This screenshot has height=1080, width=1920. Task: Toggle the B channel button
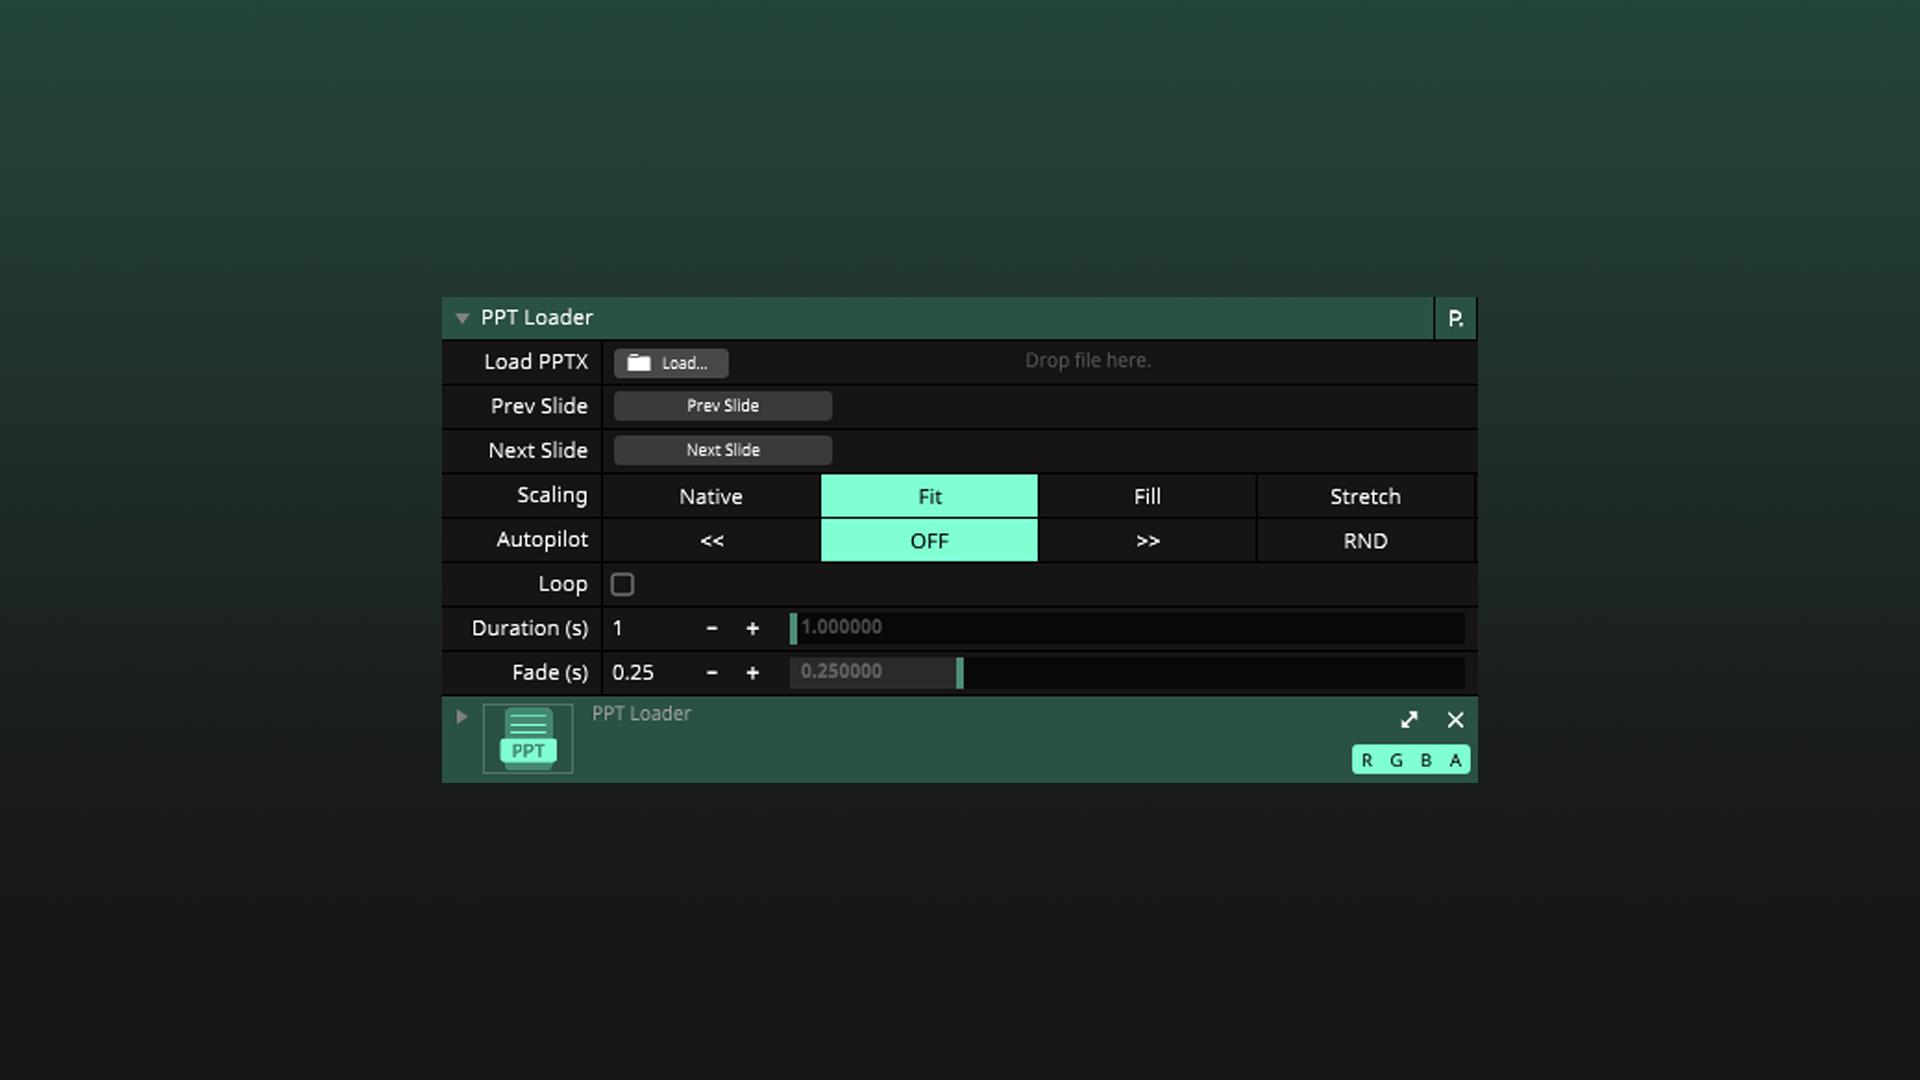pyautogui.click(x=1426, y=760)
